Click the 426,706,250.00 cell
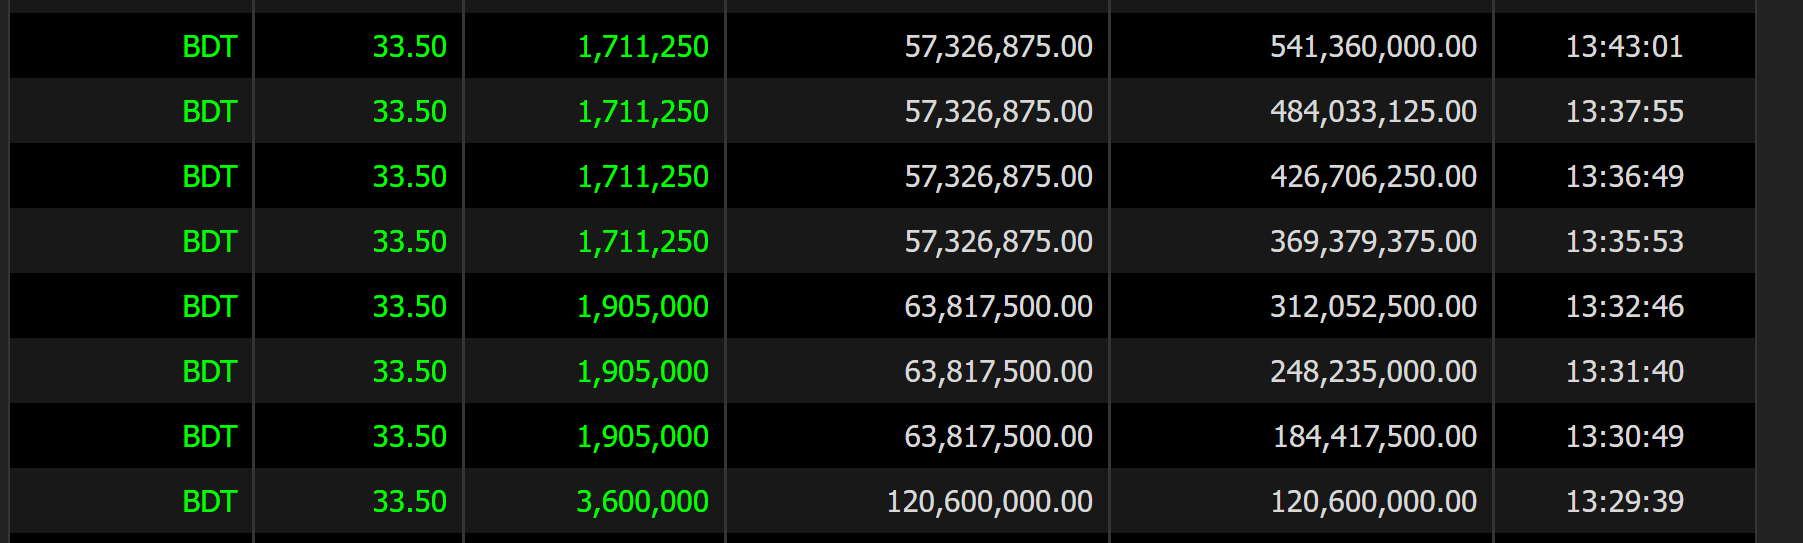1803x543 pixels. [1373, 176]
